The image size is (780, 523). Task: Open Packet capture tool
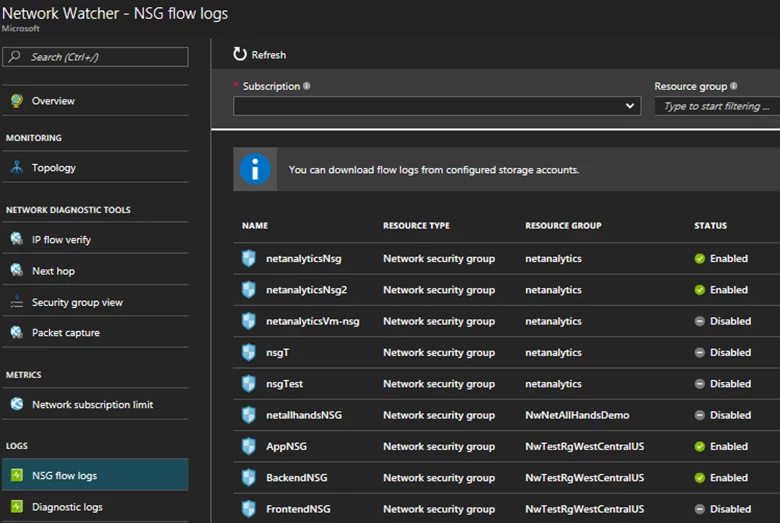pyautogui.click(x=95, y=332)
